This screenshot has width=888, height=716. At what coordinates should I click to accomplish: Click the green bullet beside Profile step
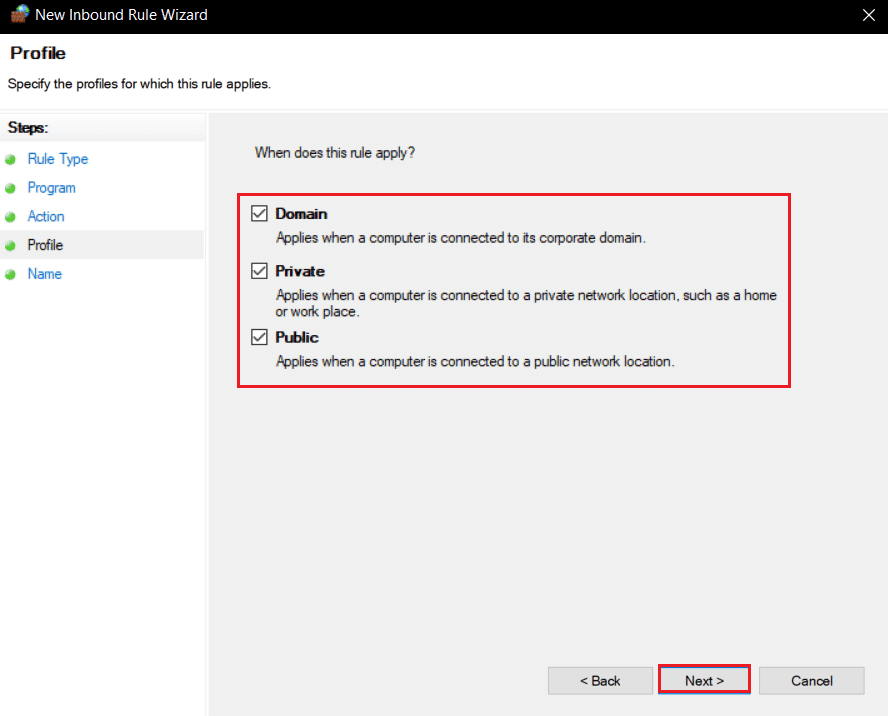tap(11, 245)
